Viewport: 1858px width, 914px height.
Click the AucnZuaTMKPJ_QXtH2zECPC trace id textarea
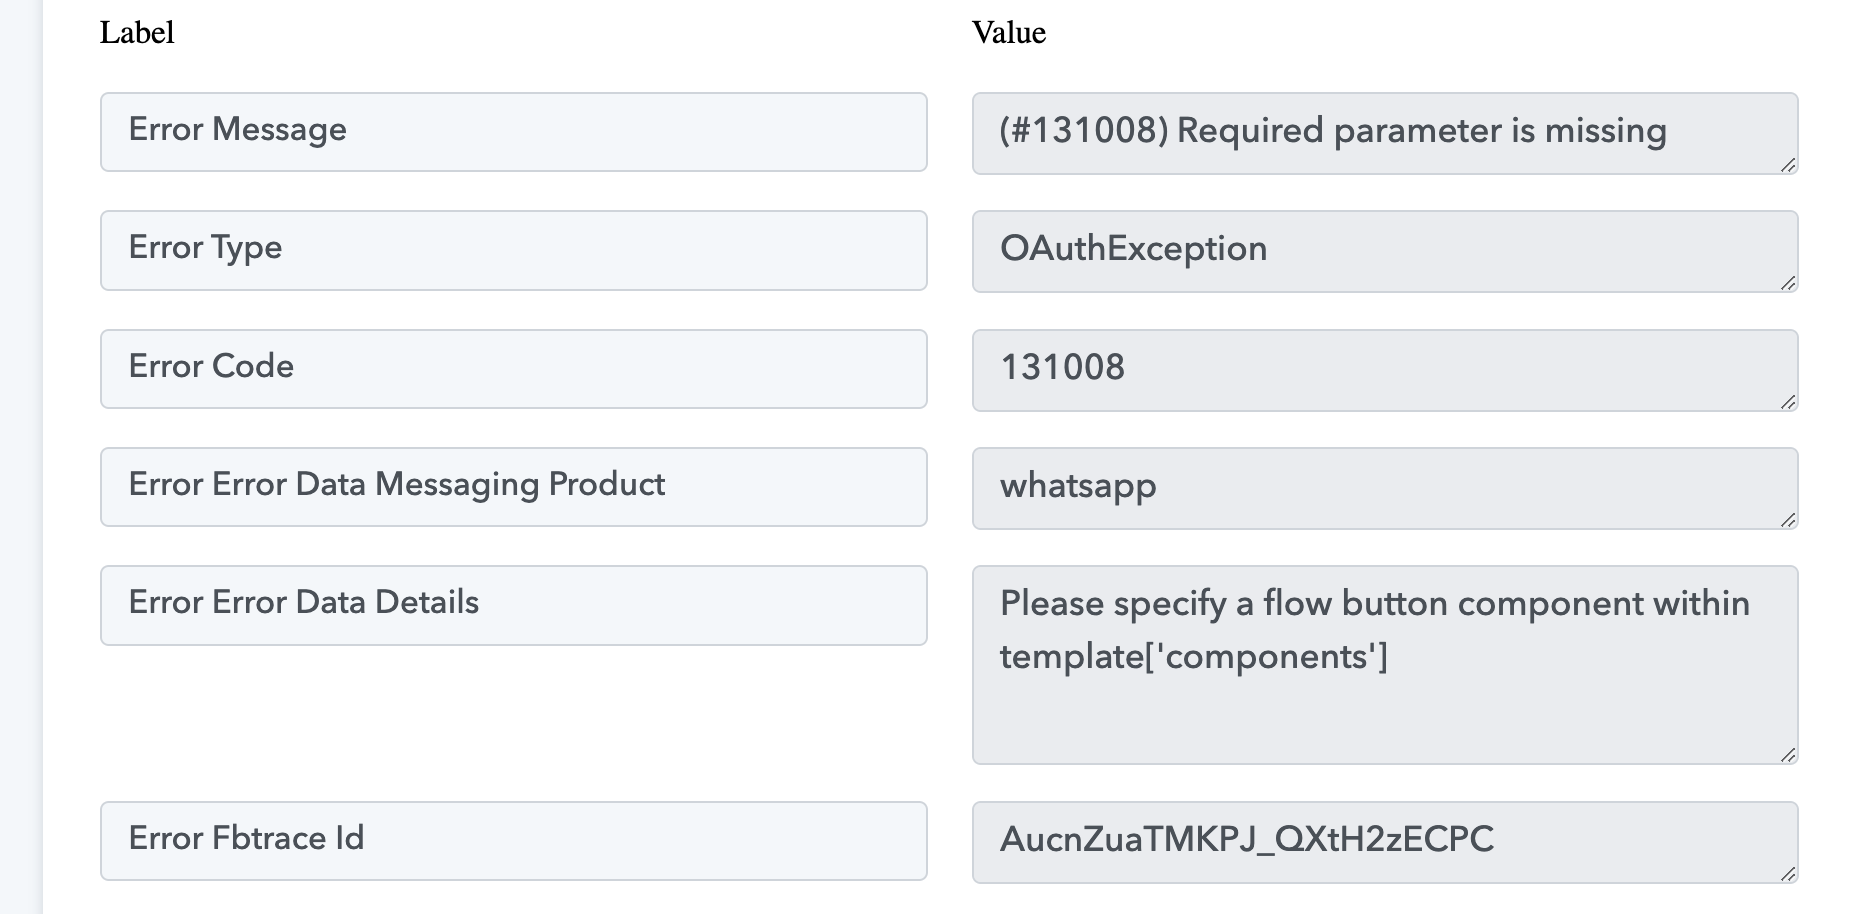click(1385, 842)
